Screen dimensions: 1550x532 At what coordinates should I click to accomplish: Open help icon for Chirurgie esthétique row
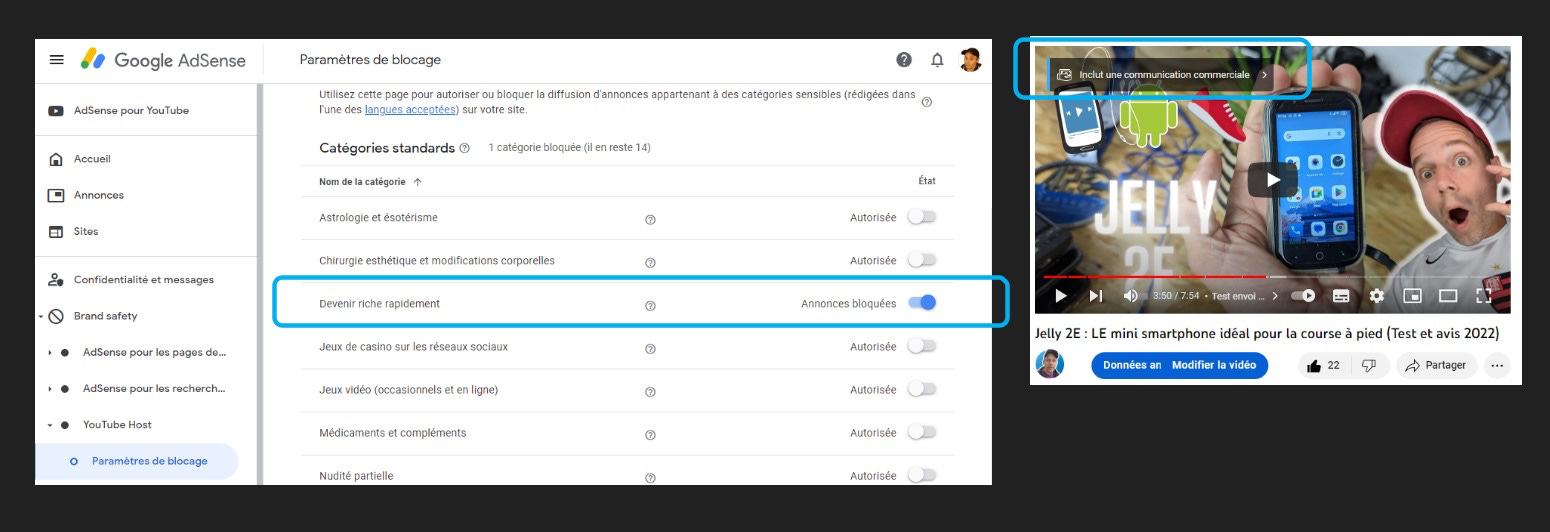click(650, 261)
